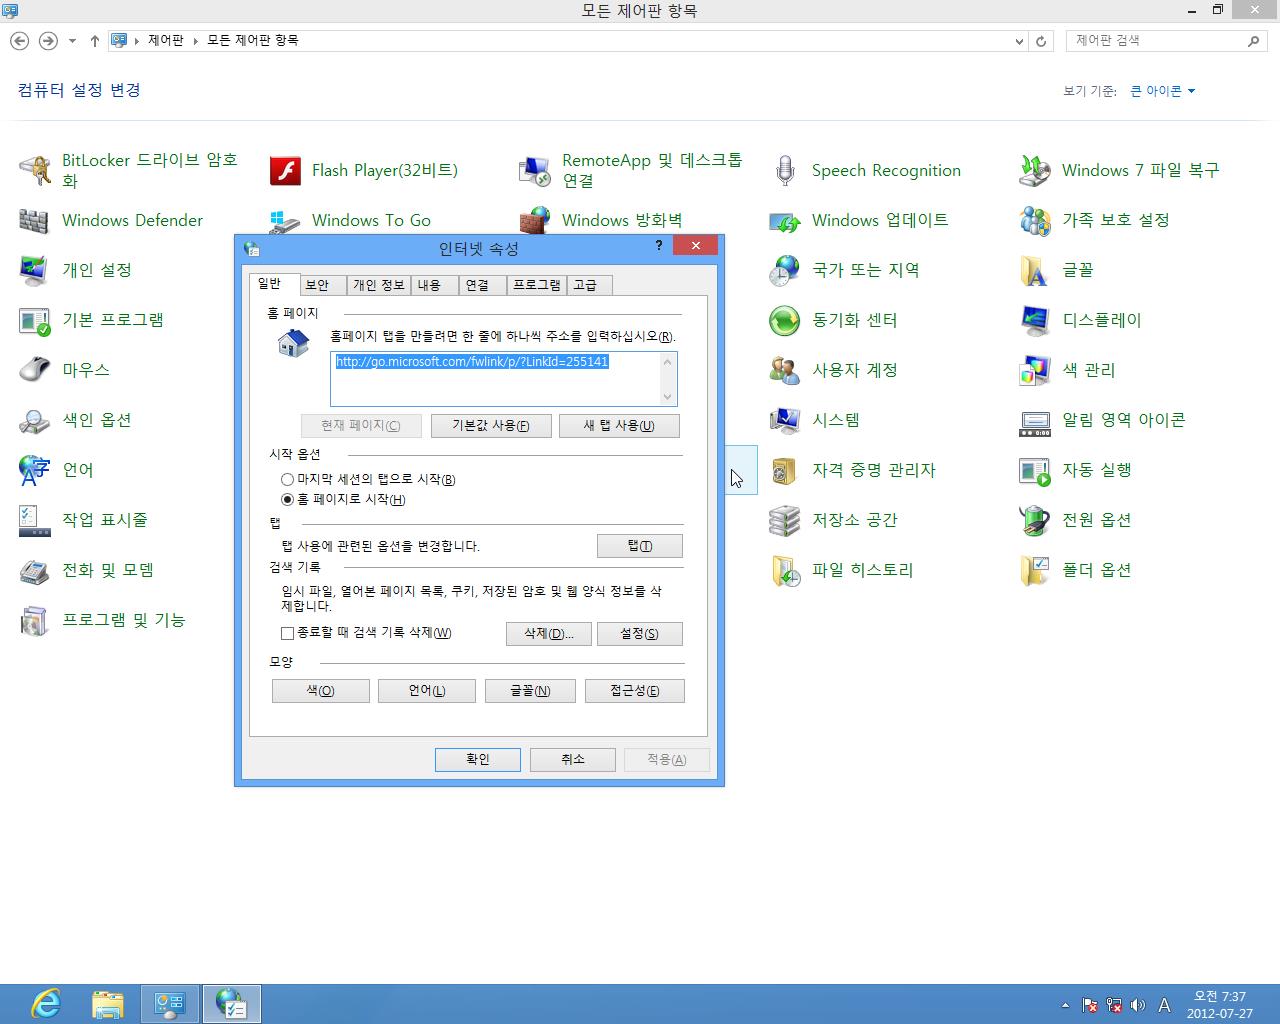Show hidden tray icons arrow
The width and height of the screenshot is (1280, 1024).
[1065, 1005]
